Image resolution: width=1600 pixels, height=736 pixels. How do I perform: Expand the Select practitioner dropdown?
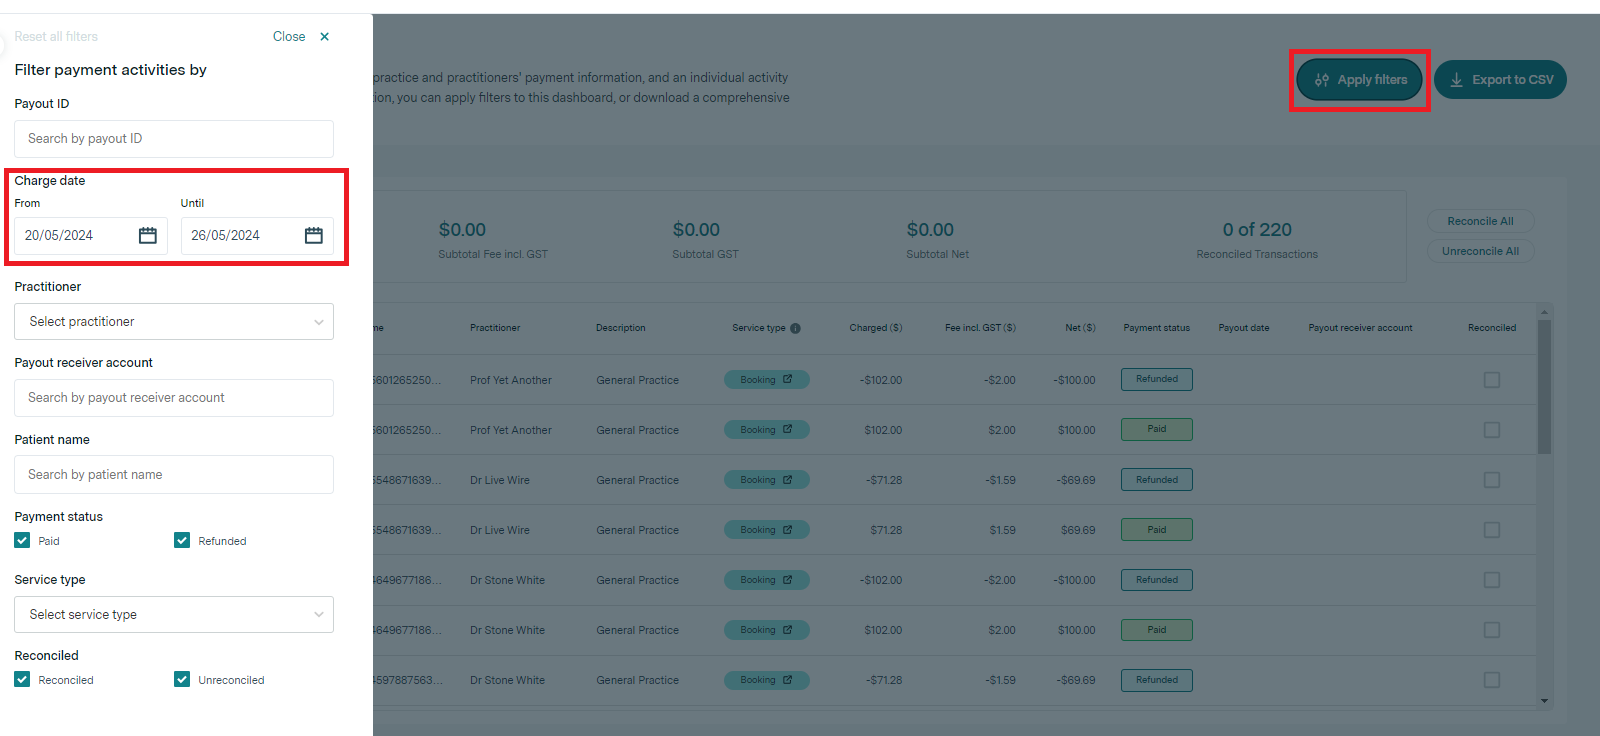tap(174, 322)
